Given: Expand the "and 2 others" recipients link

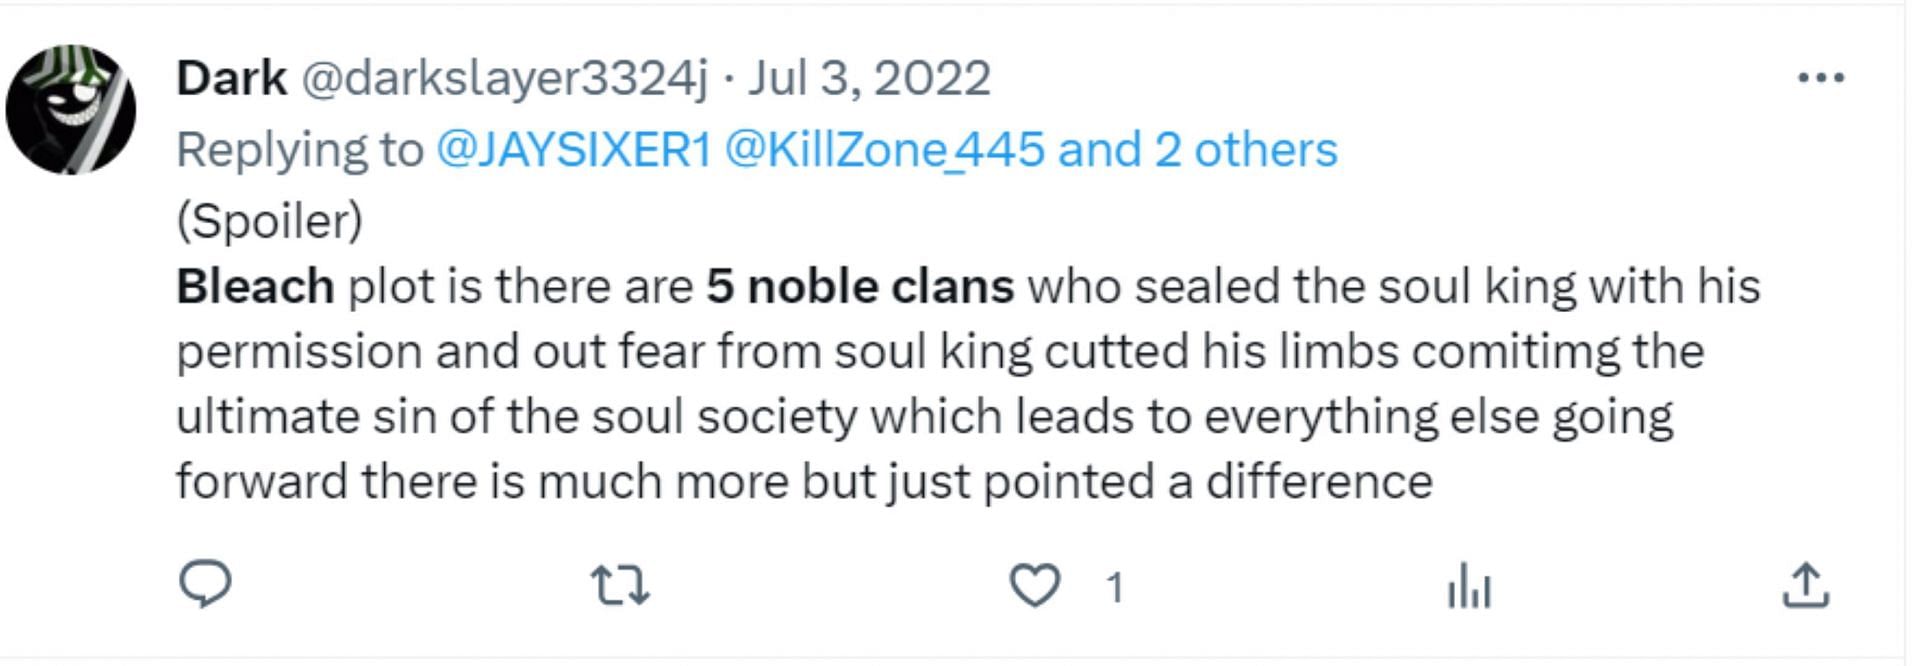Looking at the screenshot, I should [1198, 150].
